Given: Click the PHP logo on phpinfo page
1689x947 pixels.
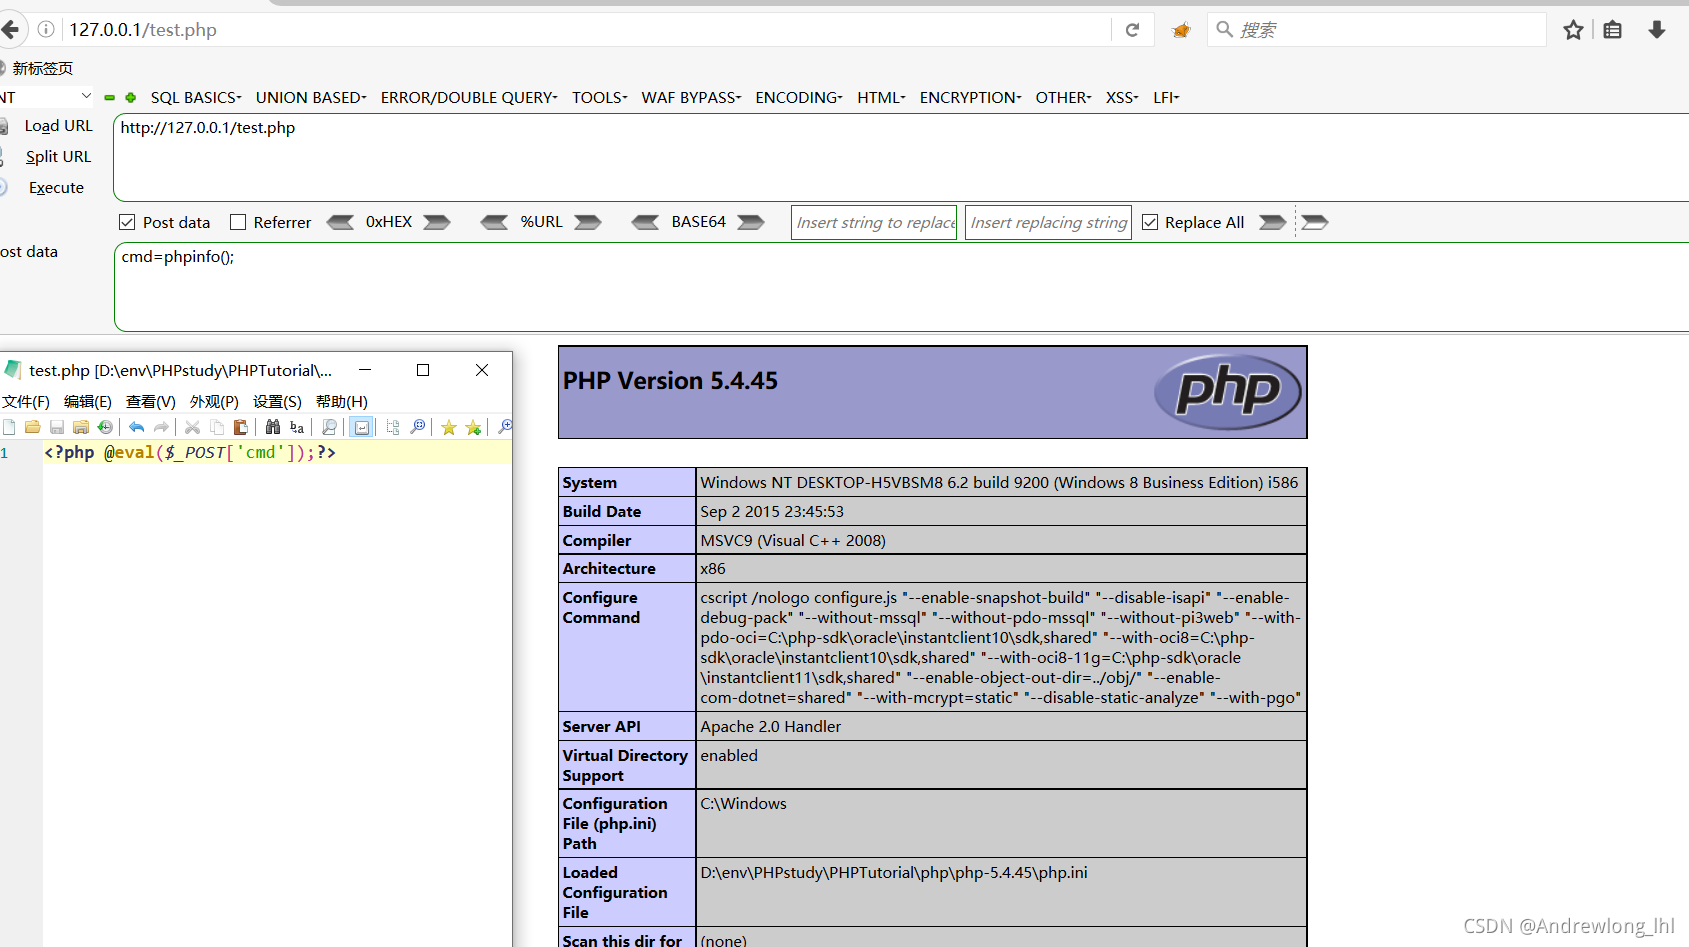Looking at the screenshot, I should coord(1227,392).
